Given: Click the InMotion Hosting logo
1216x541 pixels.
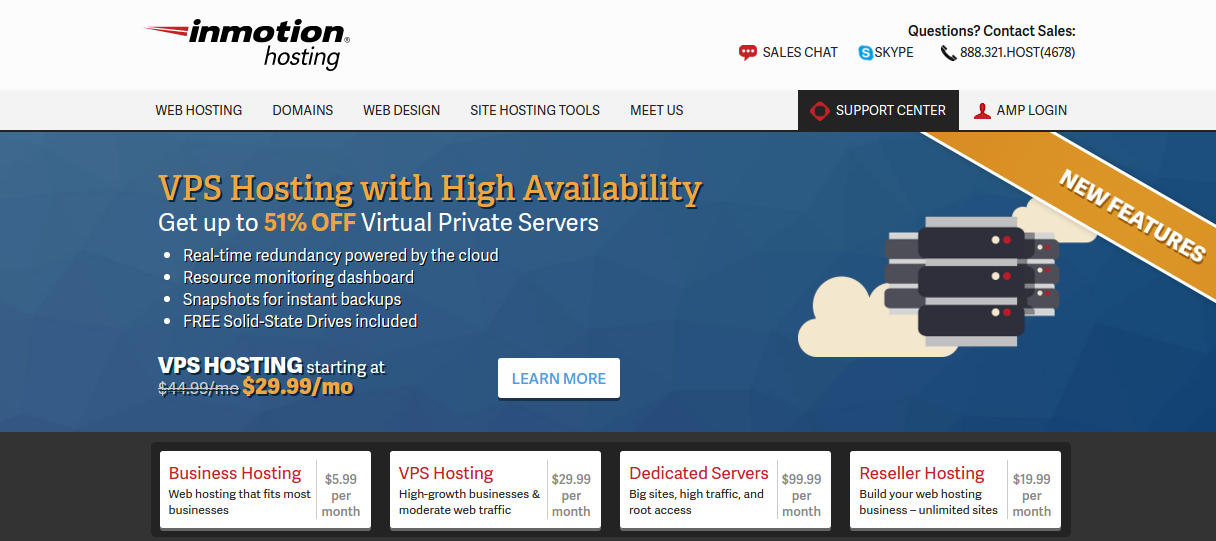Looking at the screenshot, I should tap(247, 44).
